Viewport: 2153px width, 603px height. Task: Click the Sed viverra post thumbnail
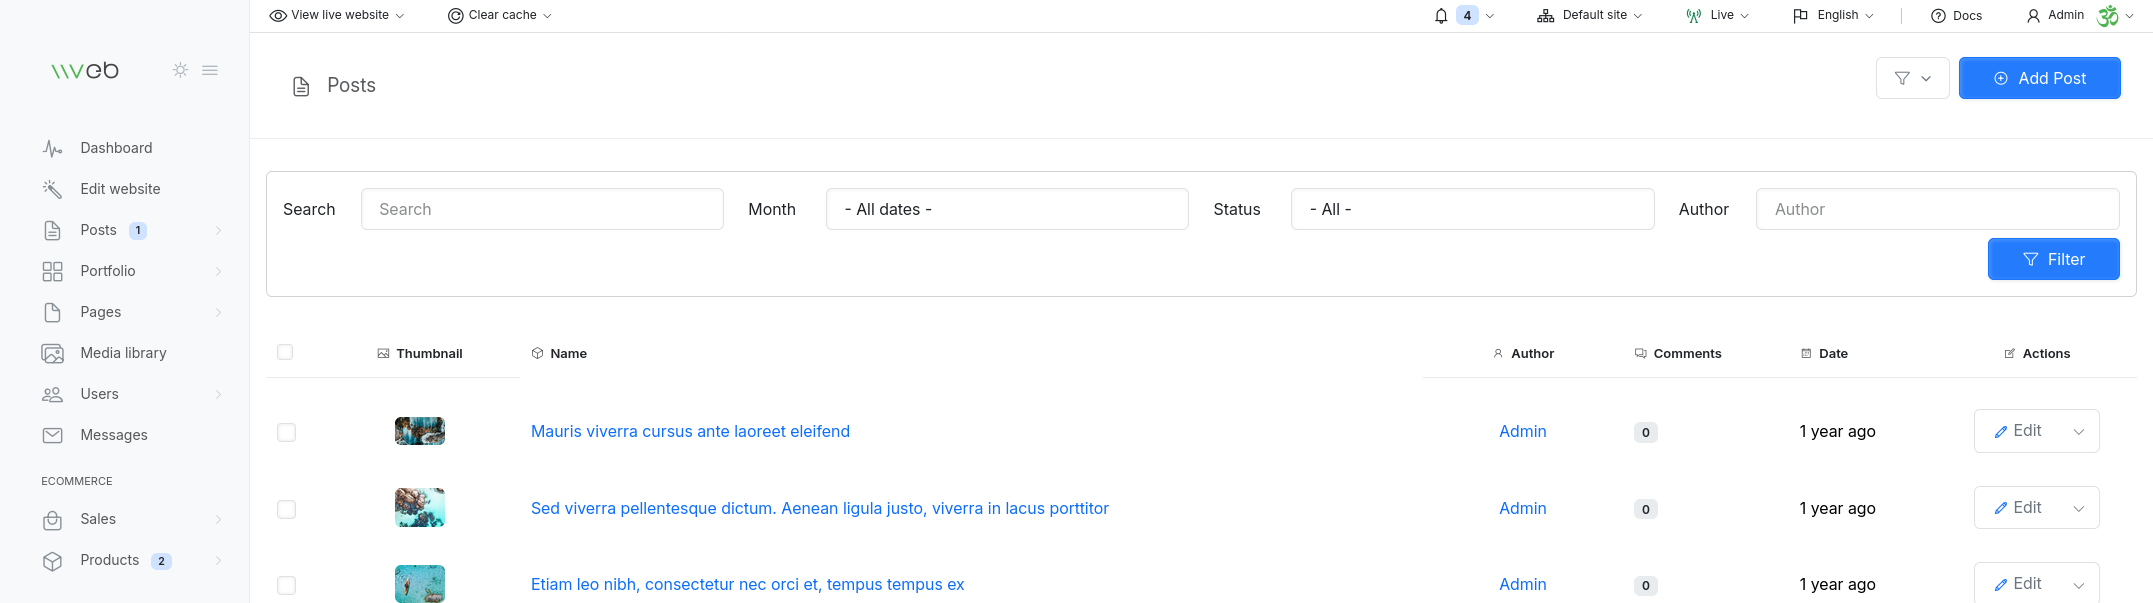(x=420, y=508)
